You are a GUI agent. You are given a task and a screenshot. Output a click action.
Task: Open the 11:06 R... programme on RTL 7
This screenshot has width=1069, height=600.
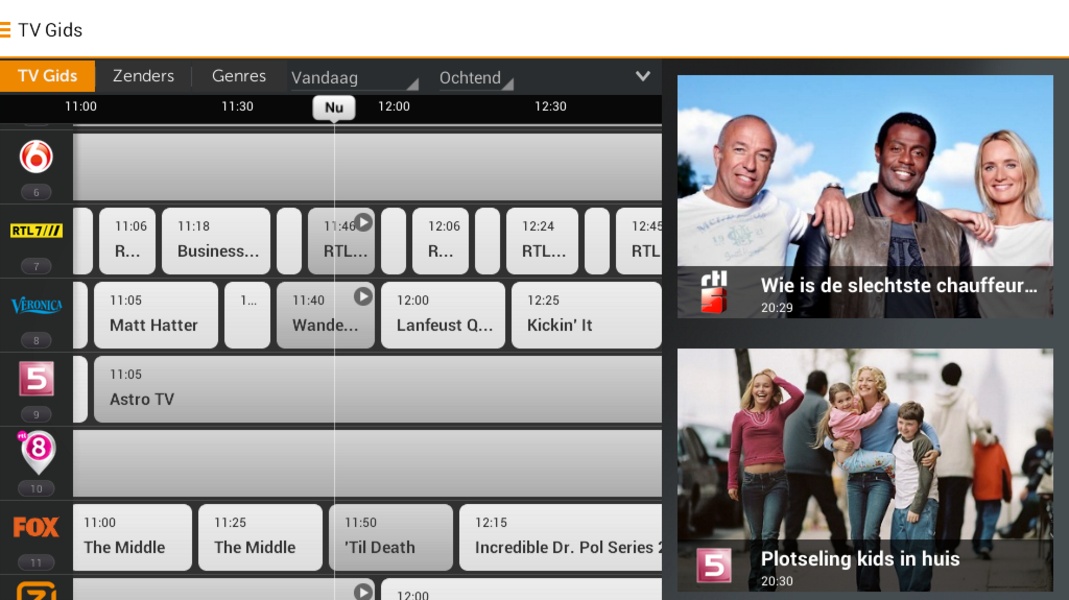127,241
